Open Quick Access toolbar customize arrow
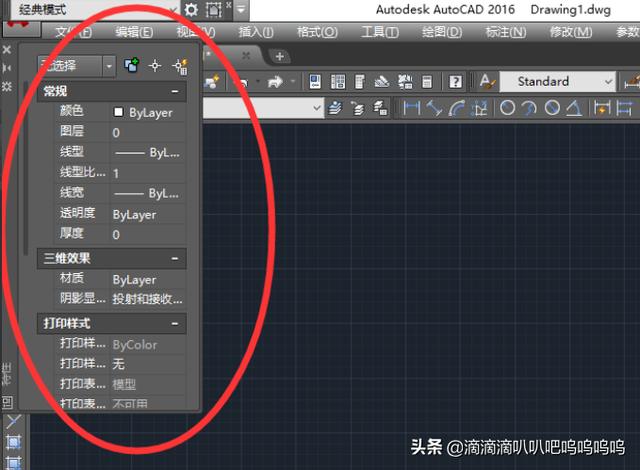This screenshot has width=640, height=470. (x=241, y=9)
